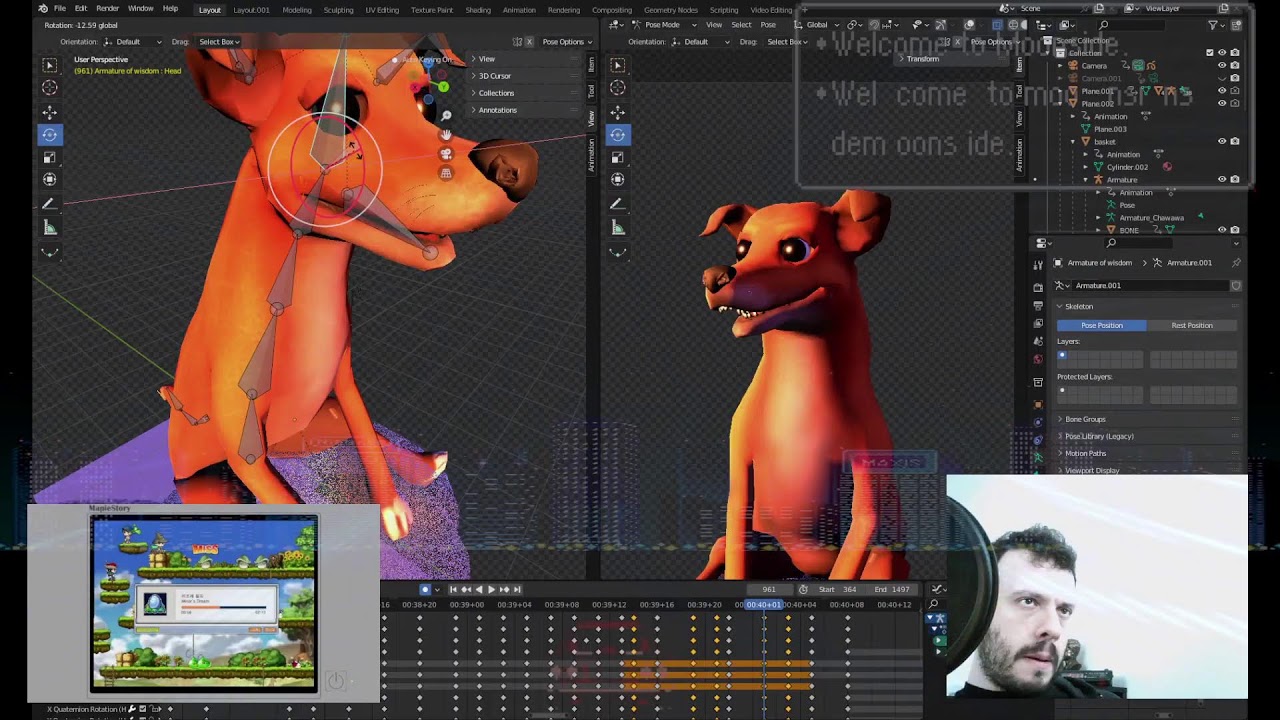Click the zoom magnifier in left viewport
This screenshot has width=1280, height=720.
pos(446,115)
